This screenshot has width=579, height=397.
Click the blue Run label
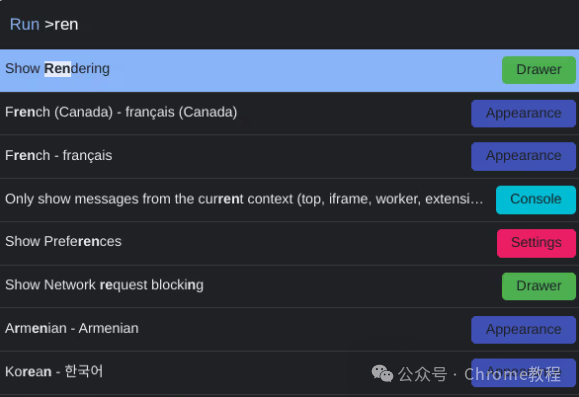[24, 24]
